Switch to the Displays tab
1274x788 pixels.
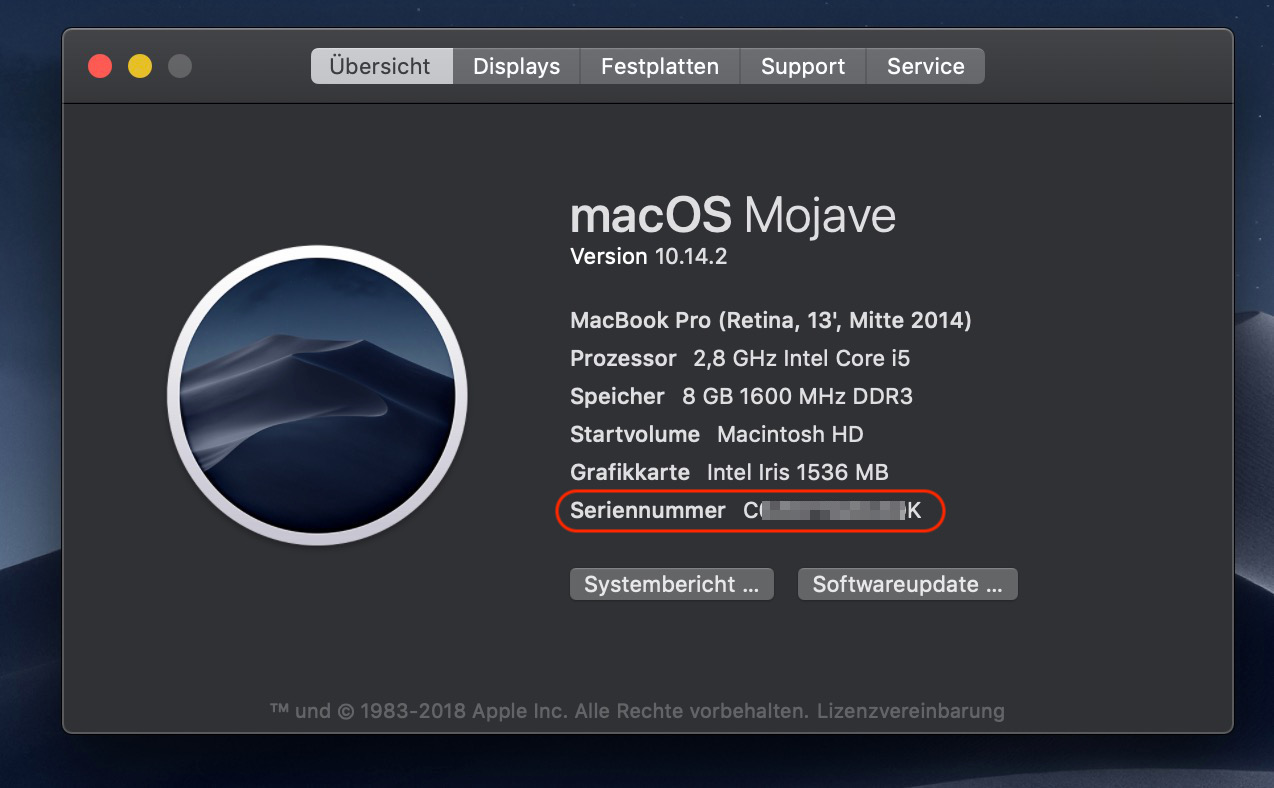(516, 67)
